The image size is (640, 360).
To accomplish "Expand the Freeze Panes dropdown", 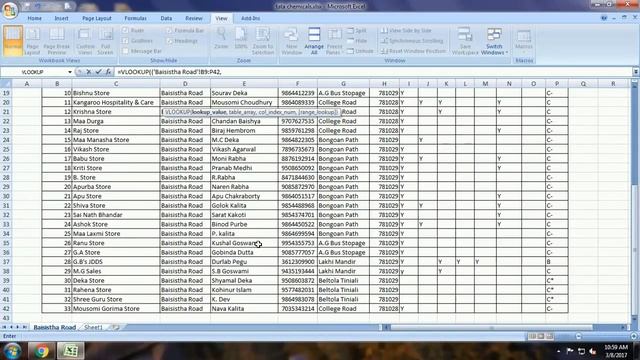I will [334, 40].
